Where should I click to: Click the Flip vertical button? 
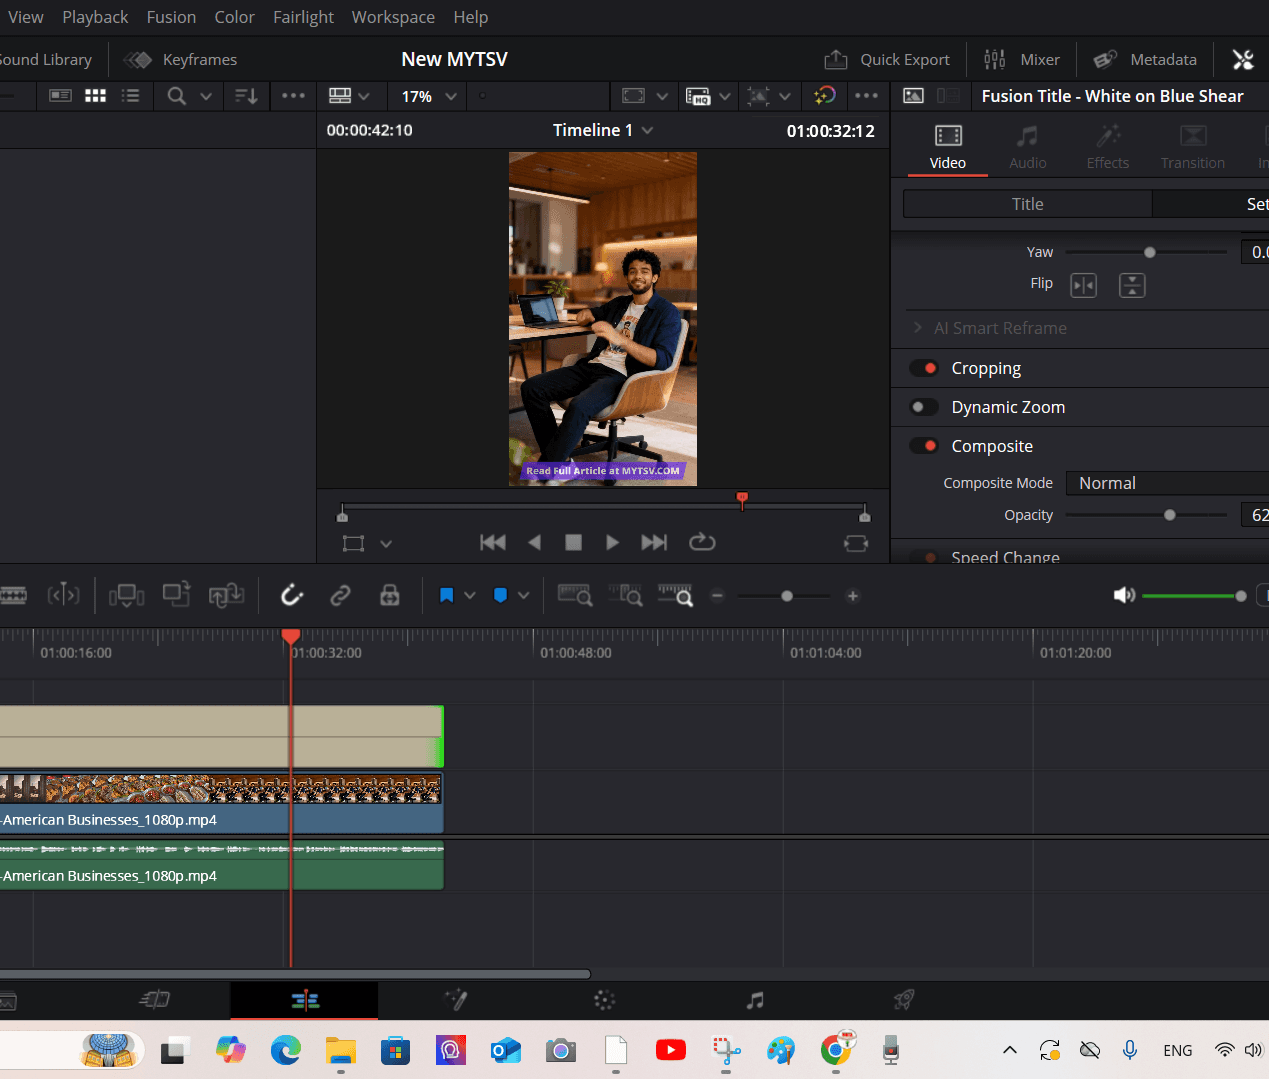click(1132, 285)
